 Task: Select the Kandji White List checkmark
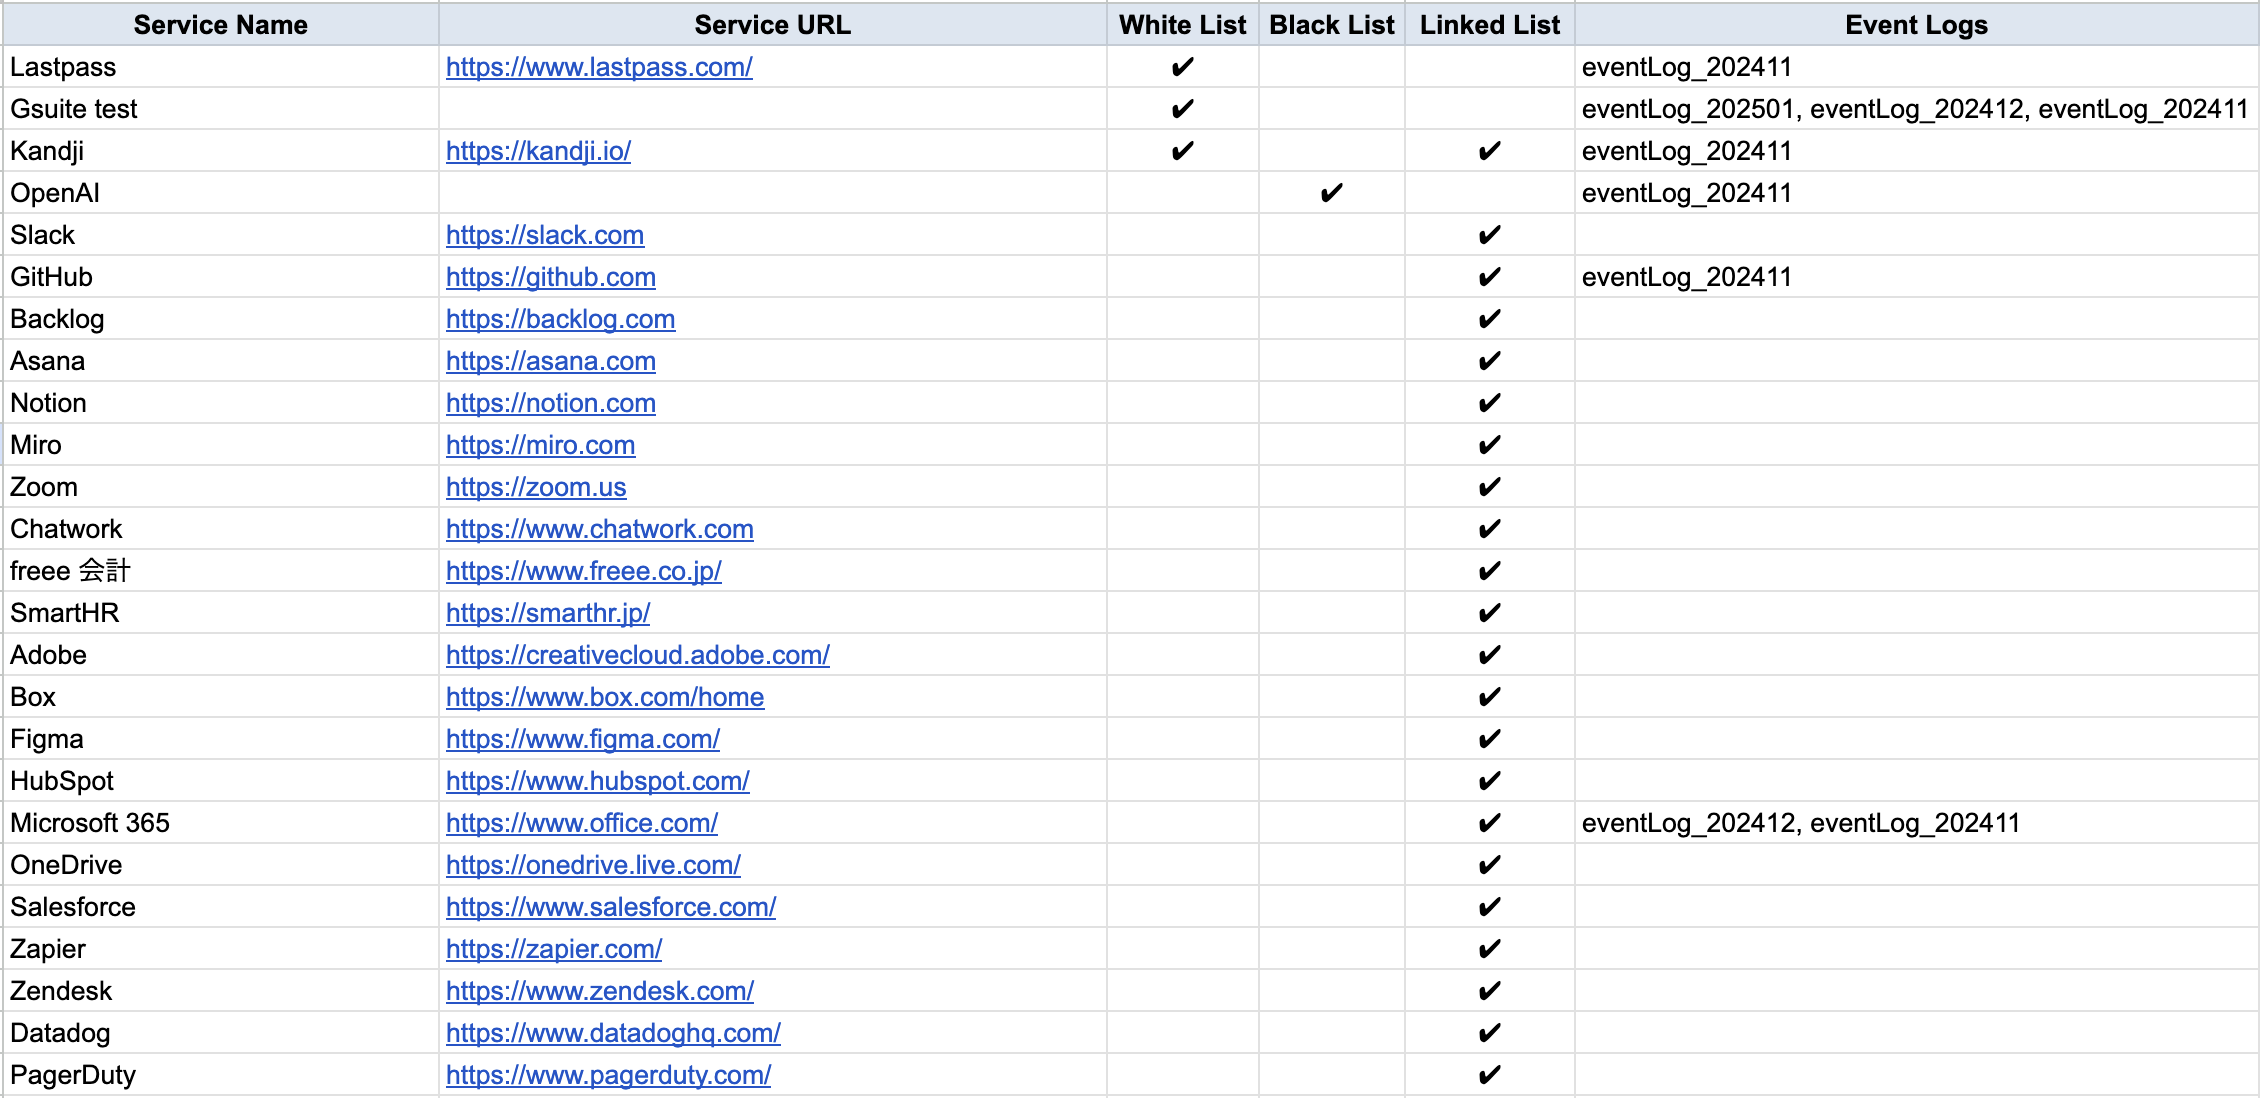point(1182,151)
